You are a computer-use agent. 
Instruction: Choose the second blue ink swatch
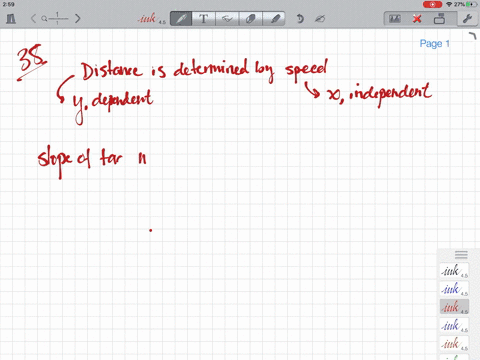pos(454,325)
